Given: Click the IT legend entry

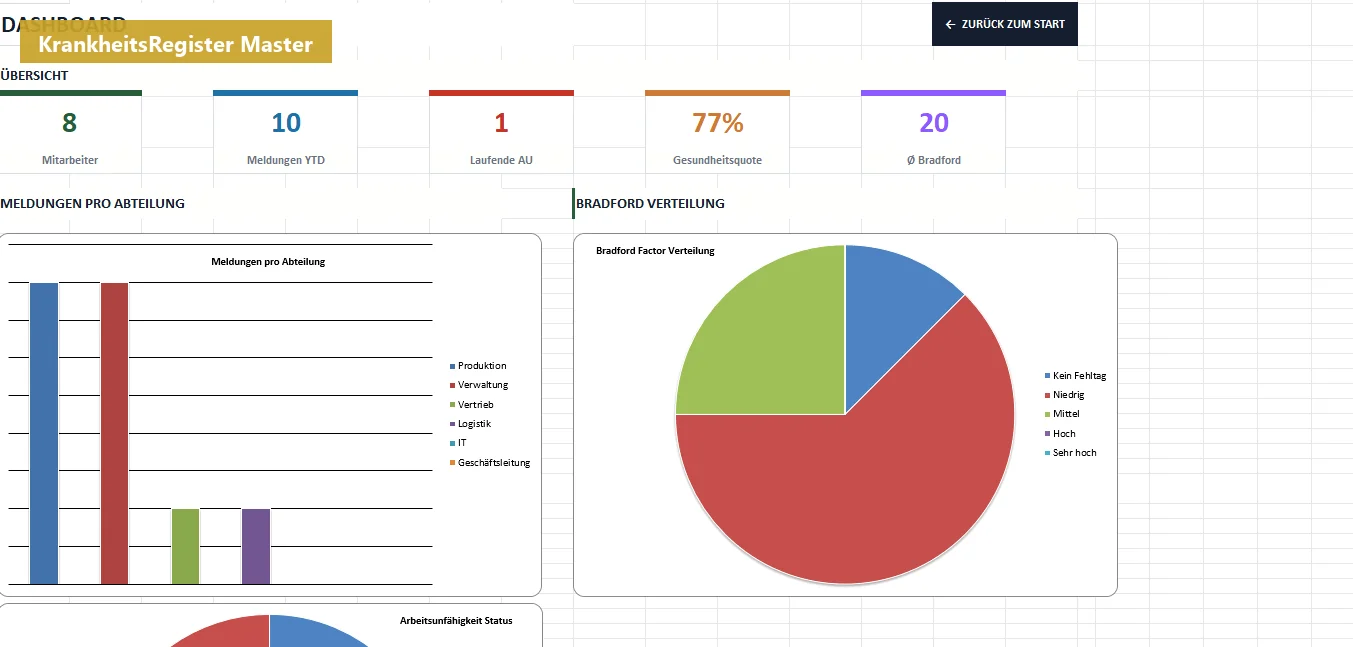Looking at the screenshot, I should [x=458, y=443].
